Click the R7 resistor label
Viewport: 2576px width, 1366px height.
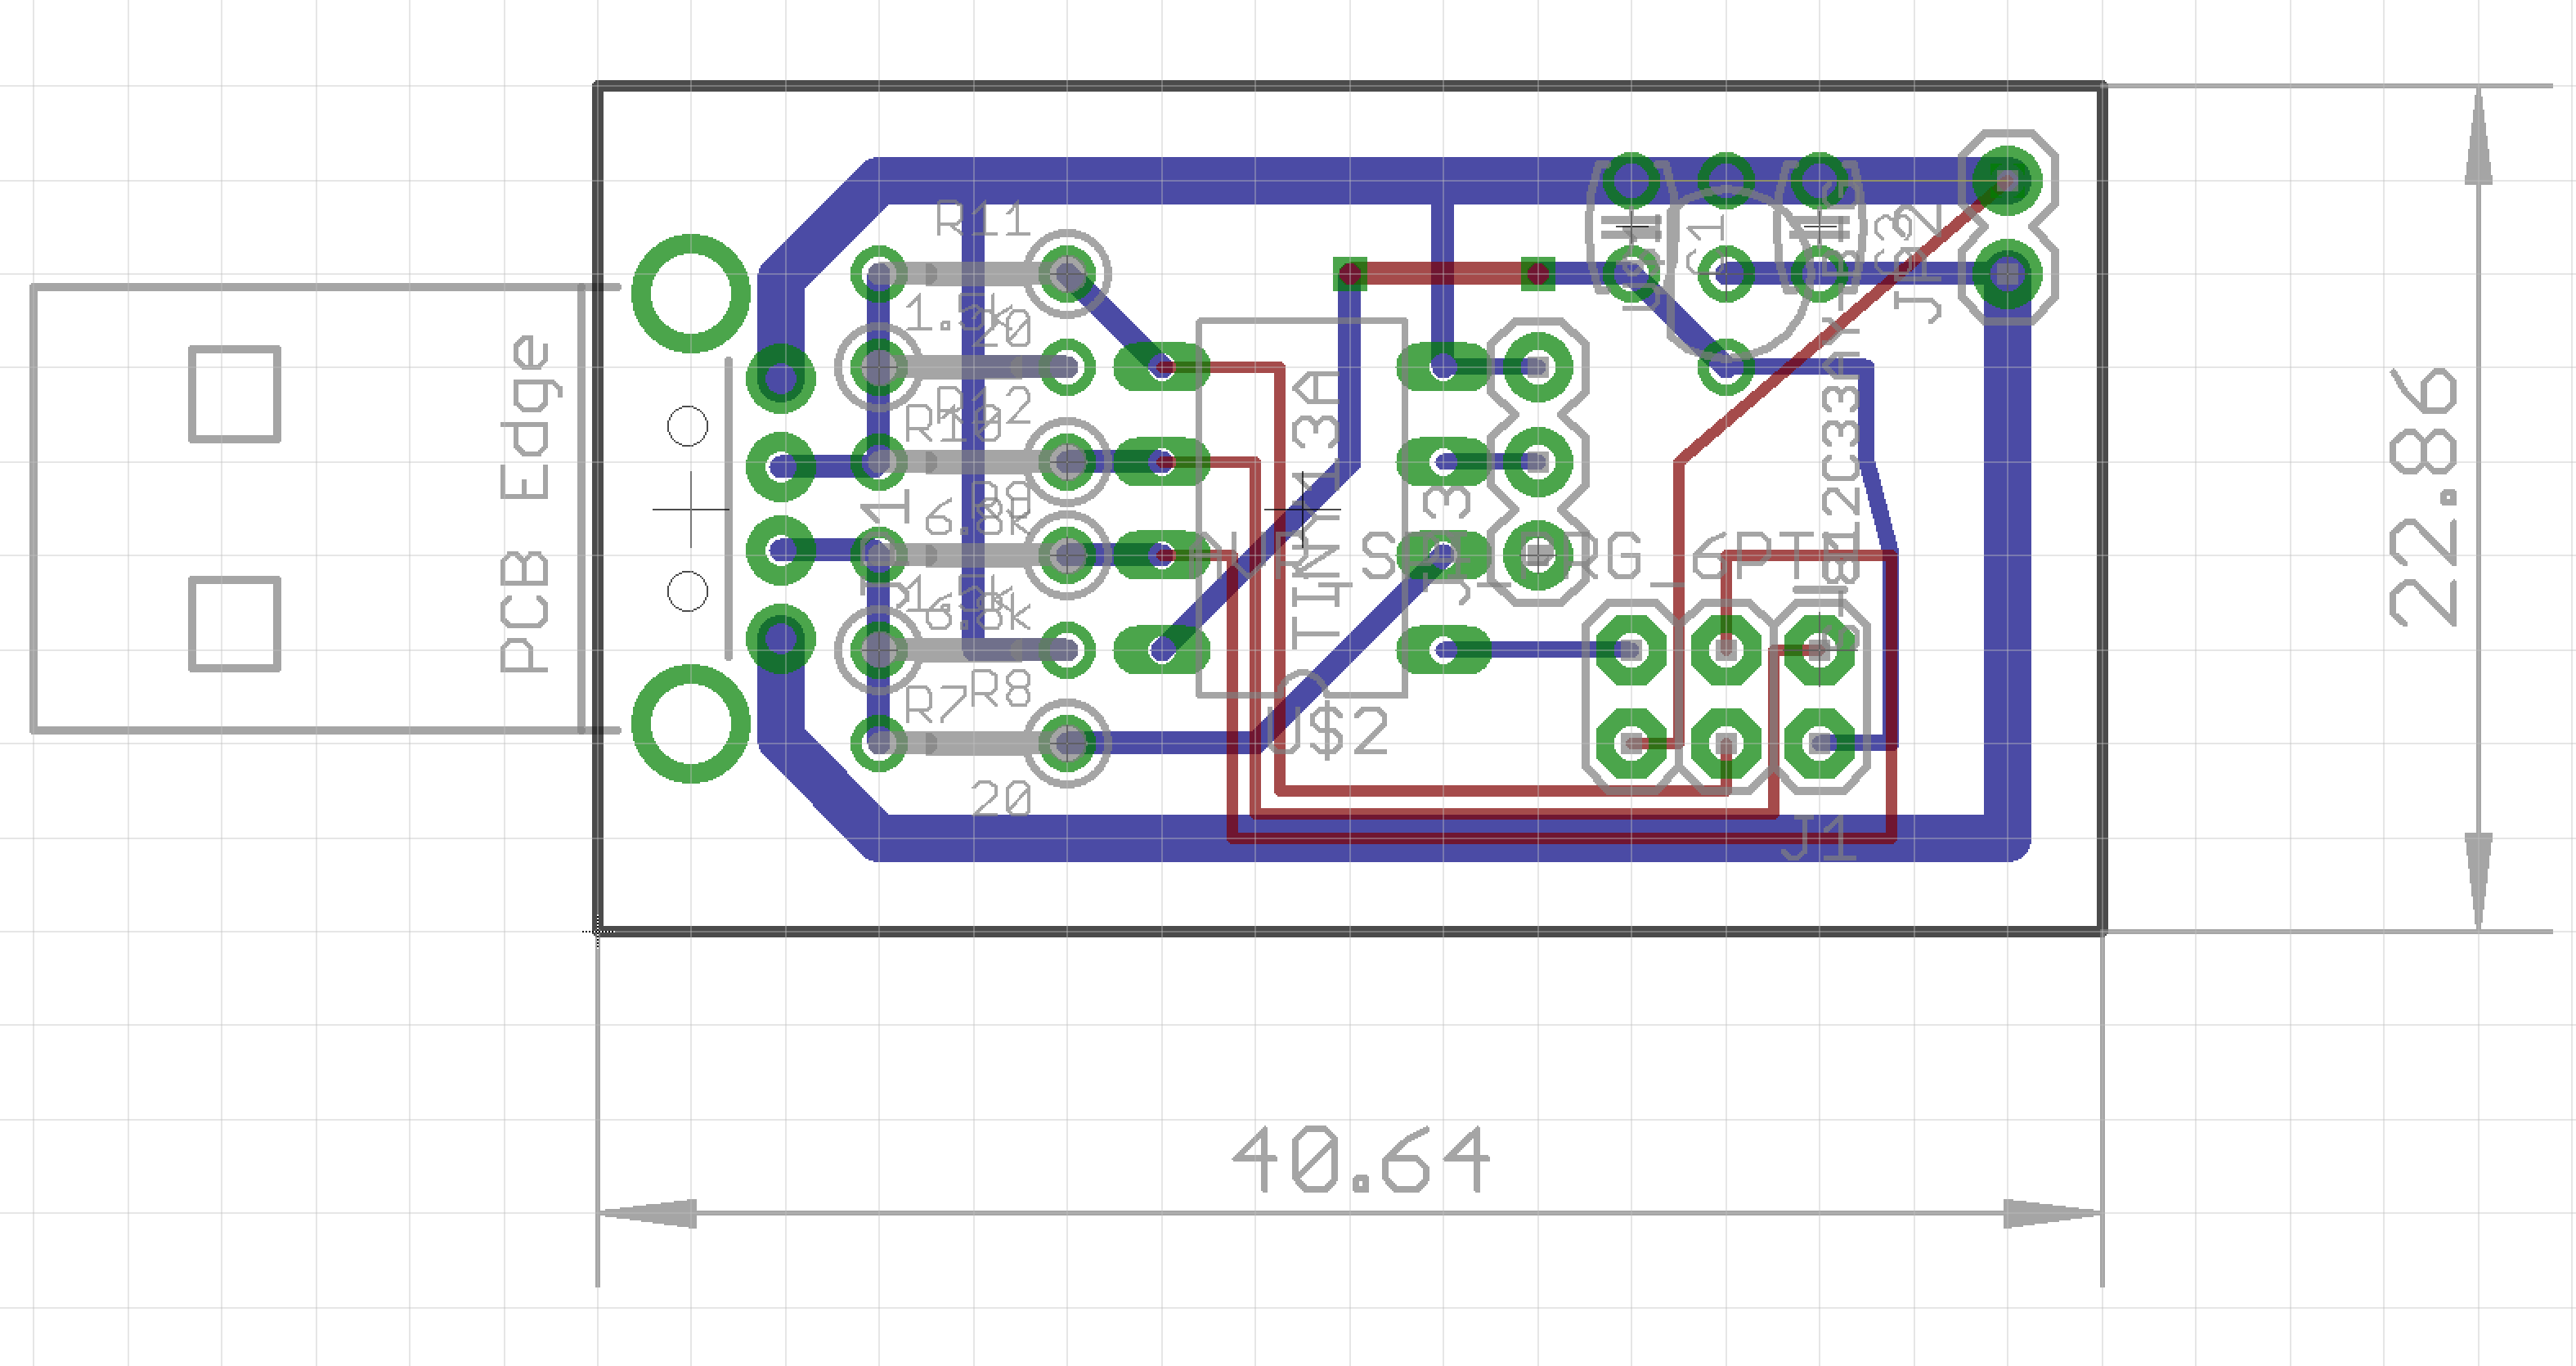935,705
